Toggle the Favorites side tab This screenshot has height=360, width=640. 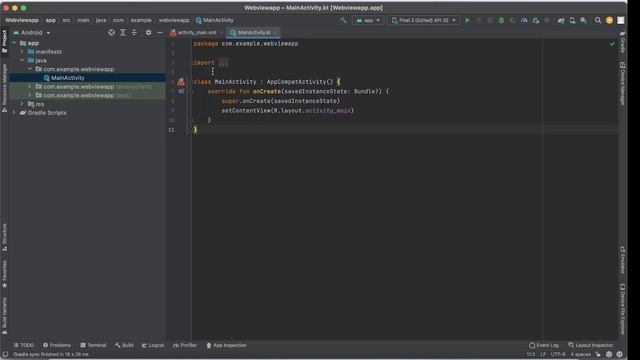4,273
